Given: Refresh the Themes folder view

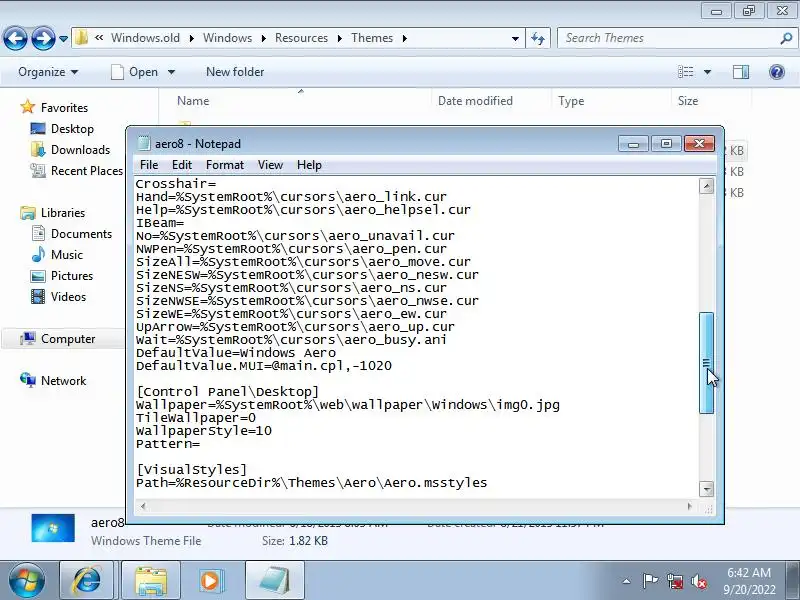Looking at the screenshot, I should 538,38.
